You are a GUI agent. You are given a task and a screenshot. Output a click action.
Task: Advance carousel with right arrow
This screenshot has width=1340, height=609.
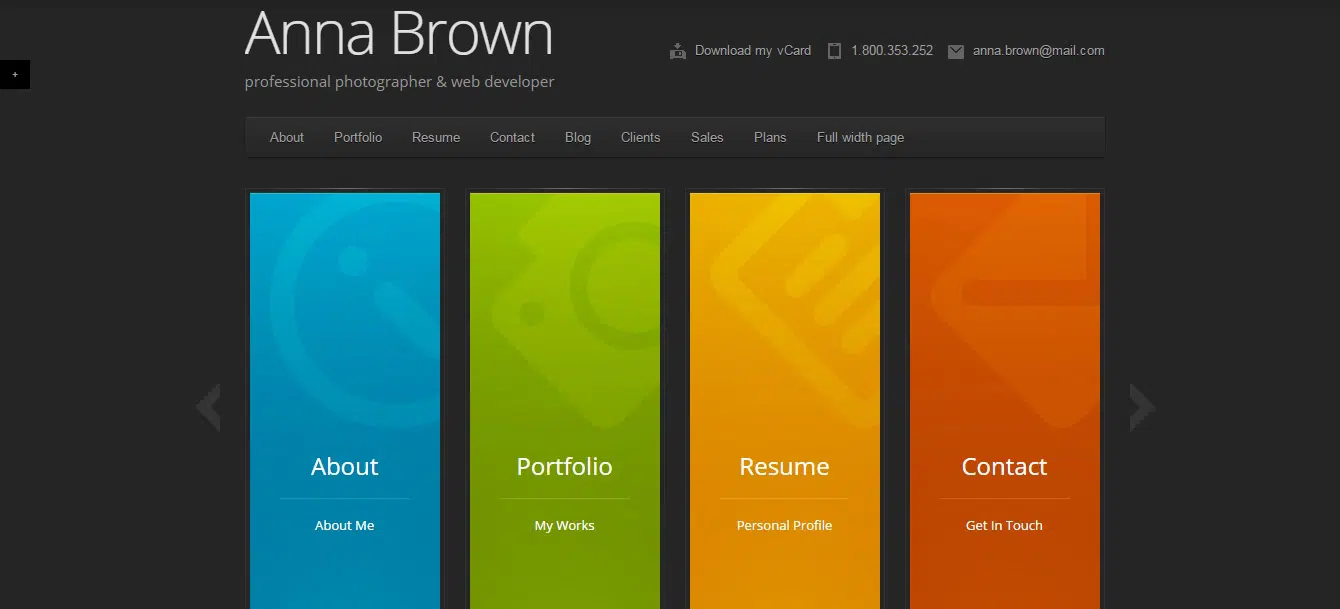(x=1142, y=407)
